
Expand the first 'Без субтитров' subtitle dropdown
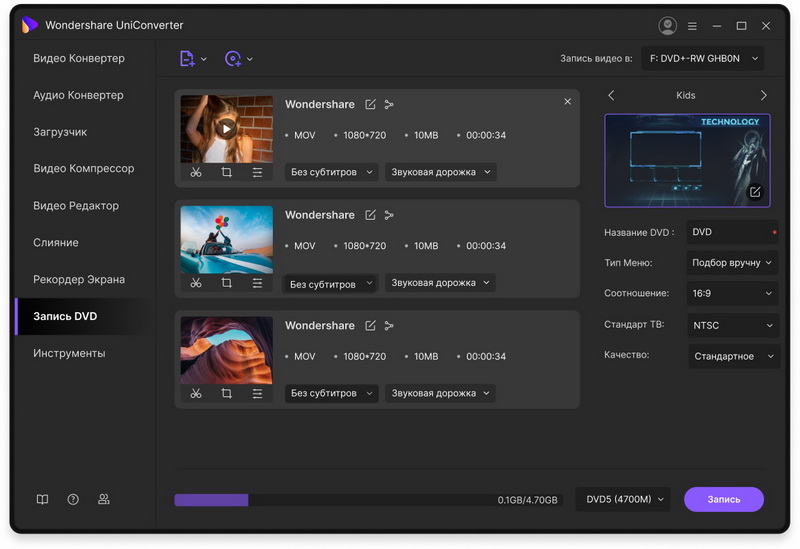tap(331, 172)
